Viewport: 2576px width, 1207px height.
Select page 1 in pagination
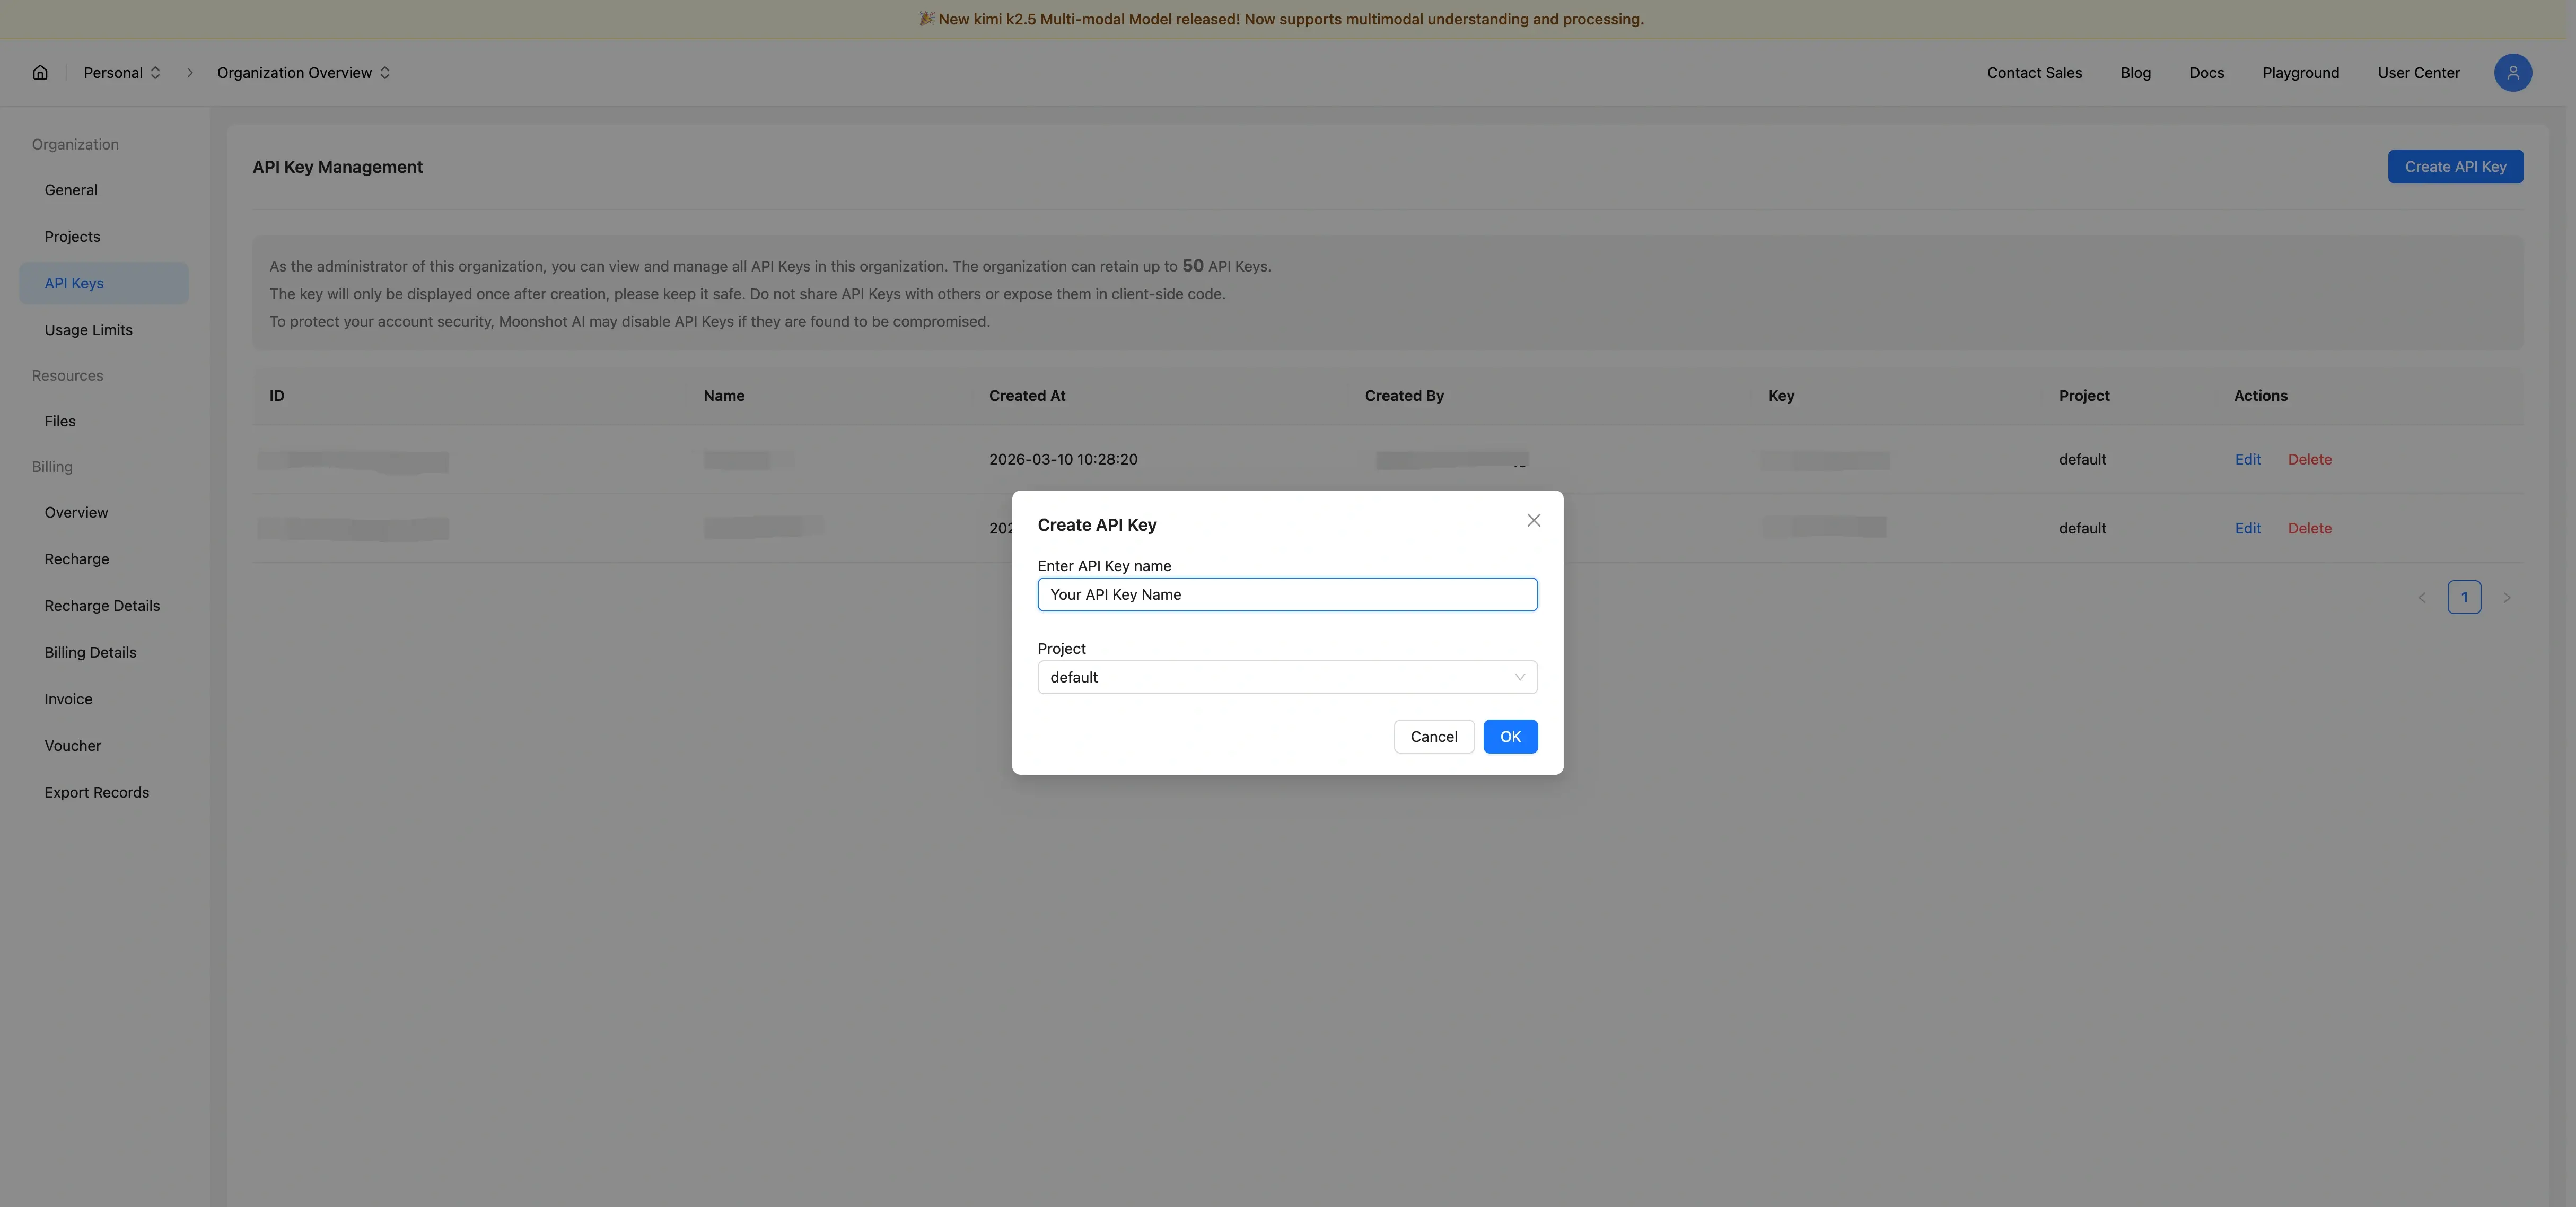pyautogui.click(x=2463, y=597)
